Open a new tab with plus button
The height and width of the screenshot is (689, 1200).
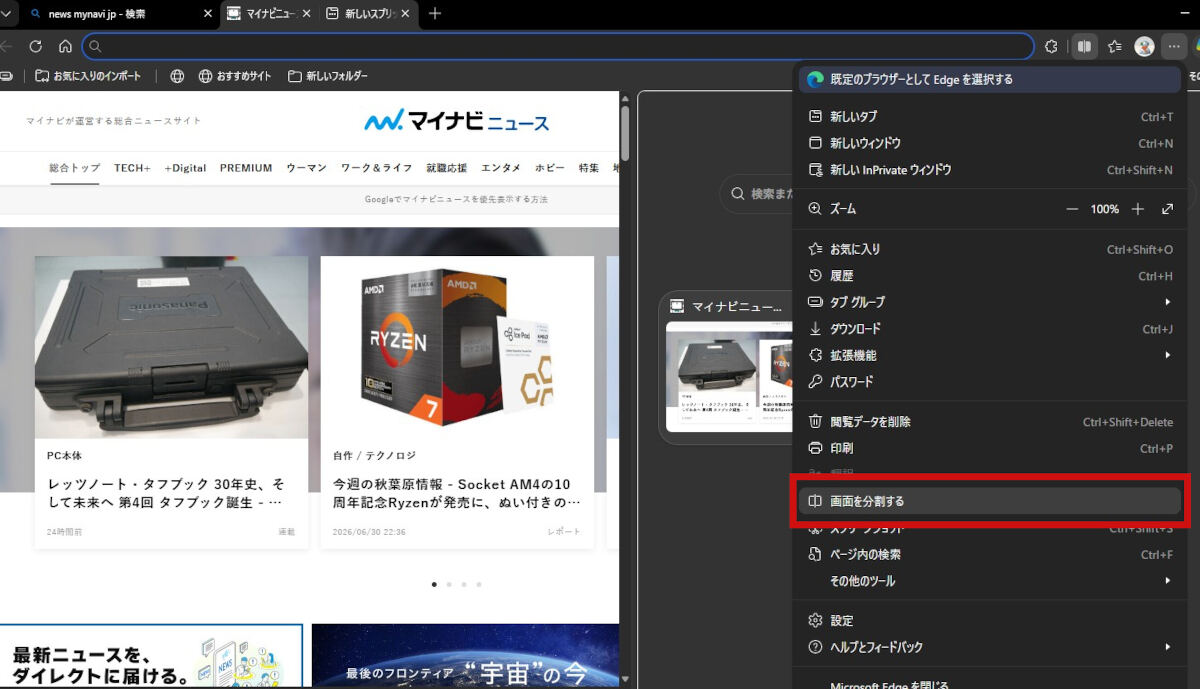(x=434, y=14)
